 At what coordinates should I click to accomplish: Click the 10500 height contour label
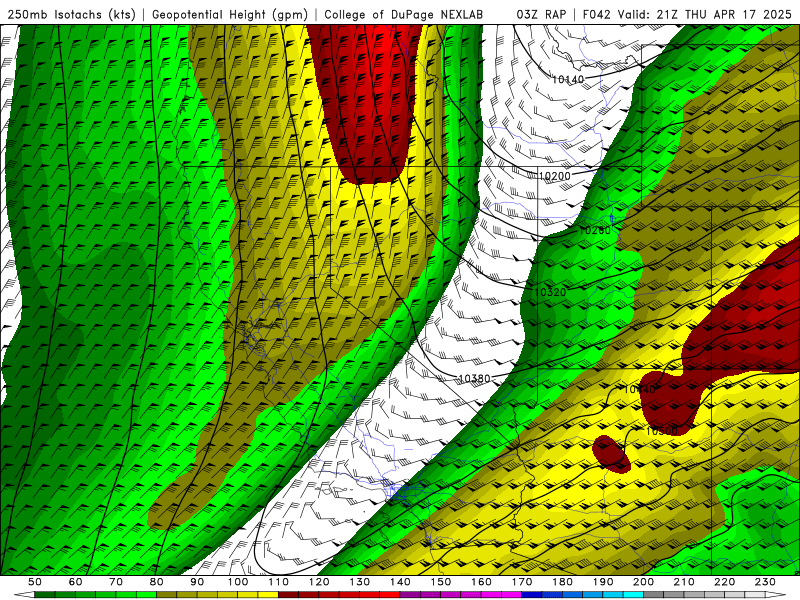(662, 432)
